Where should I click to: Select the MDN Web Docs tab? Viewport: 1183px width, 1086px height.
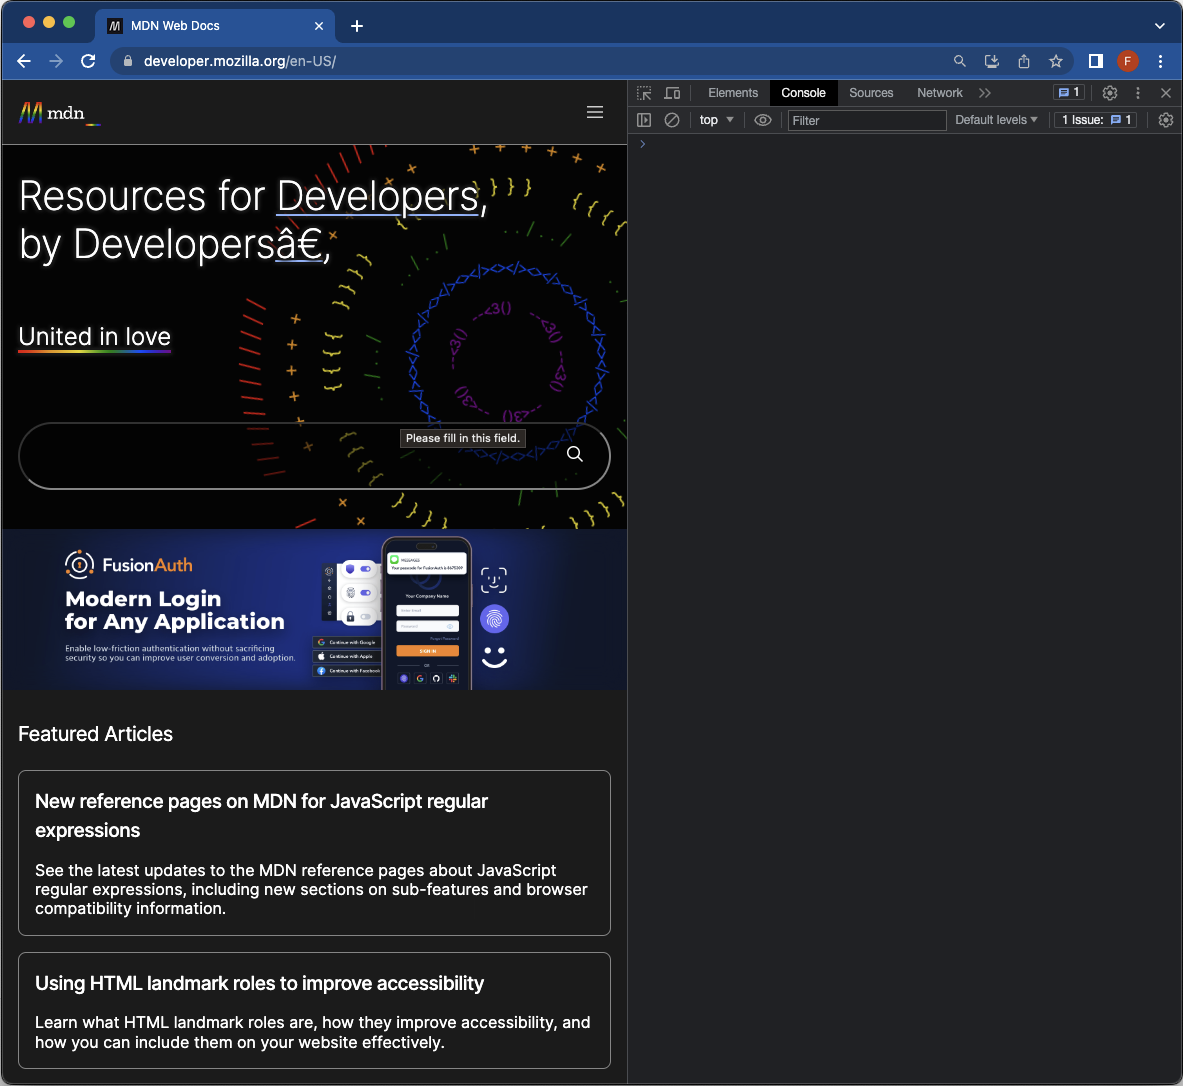click(215, 26)
